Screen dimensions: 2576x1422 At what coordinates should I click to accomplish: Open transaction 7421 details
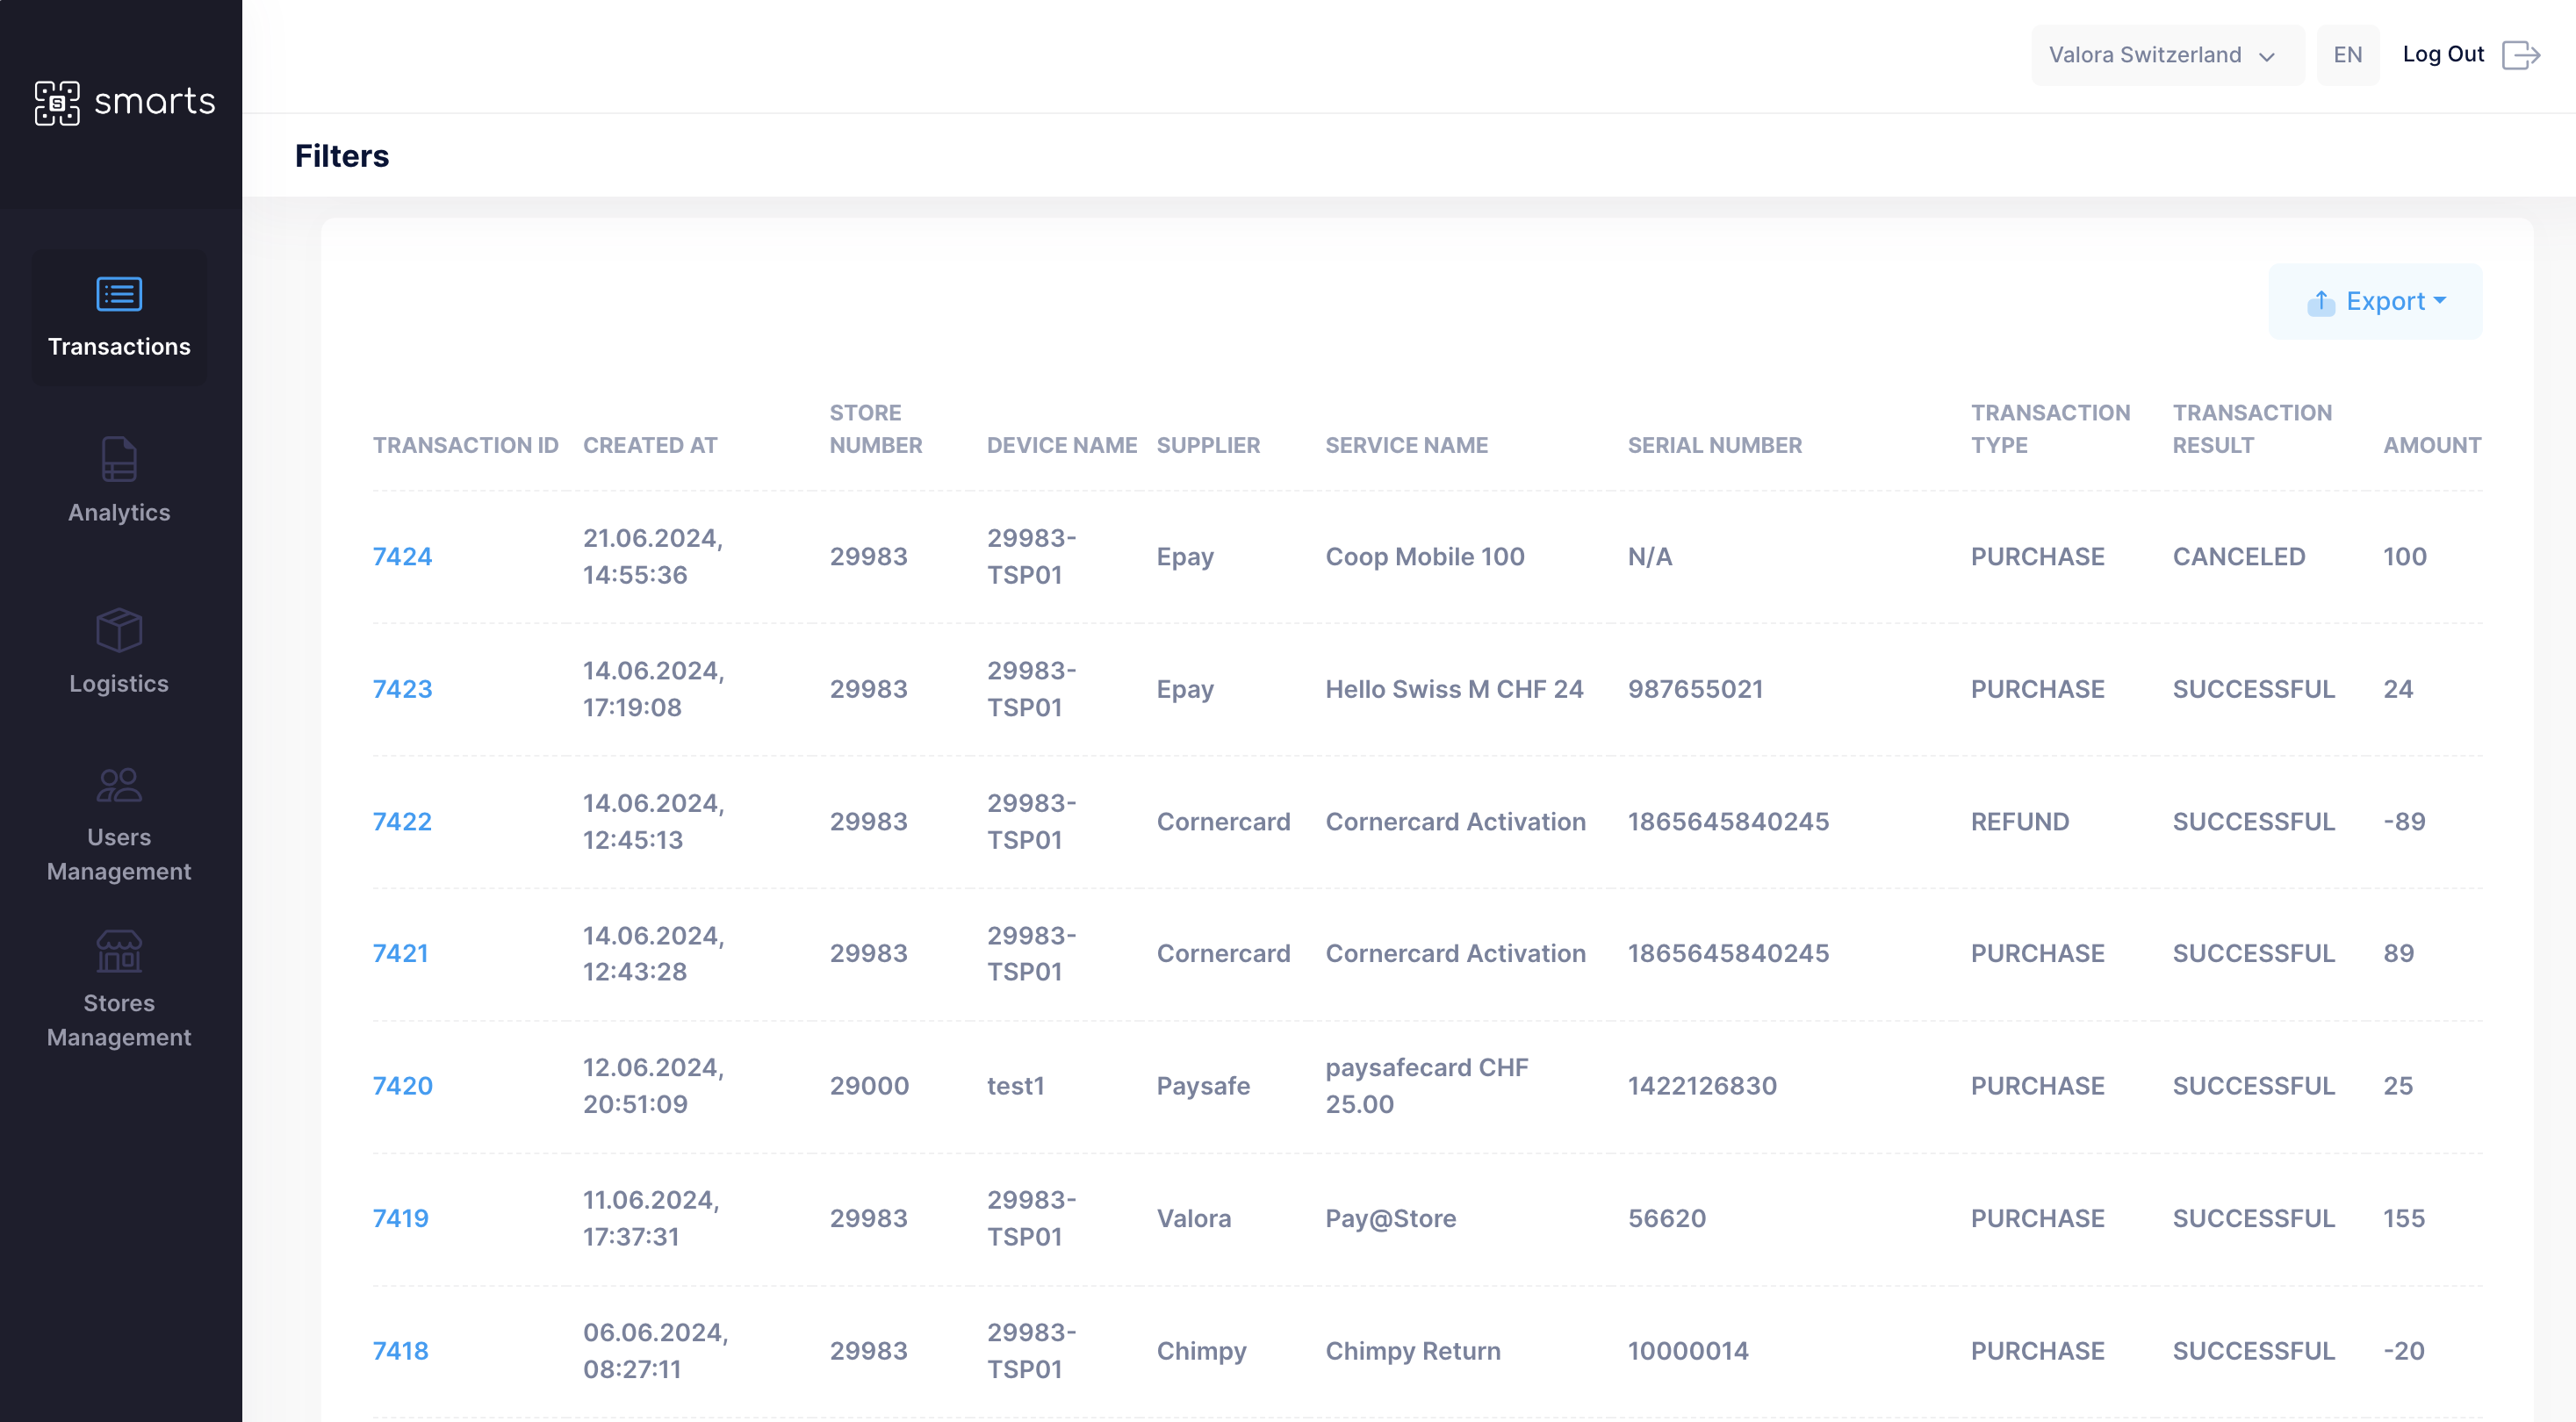[x=400, y=953]
